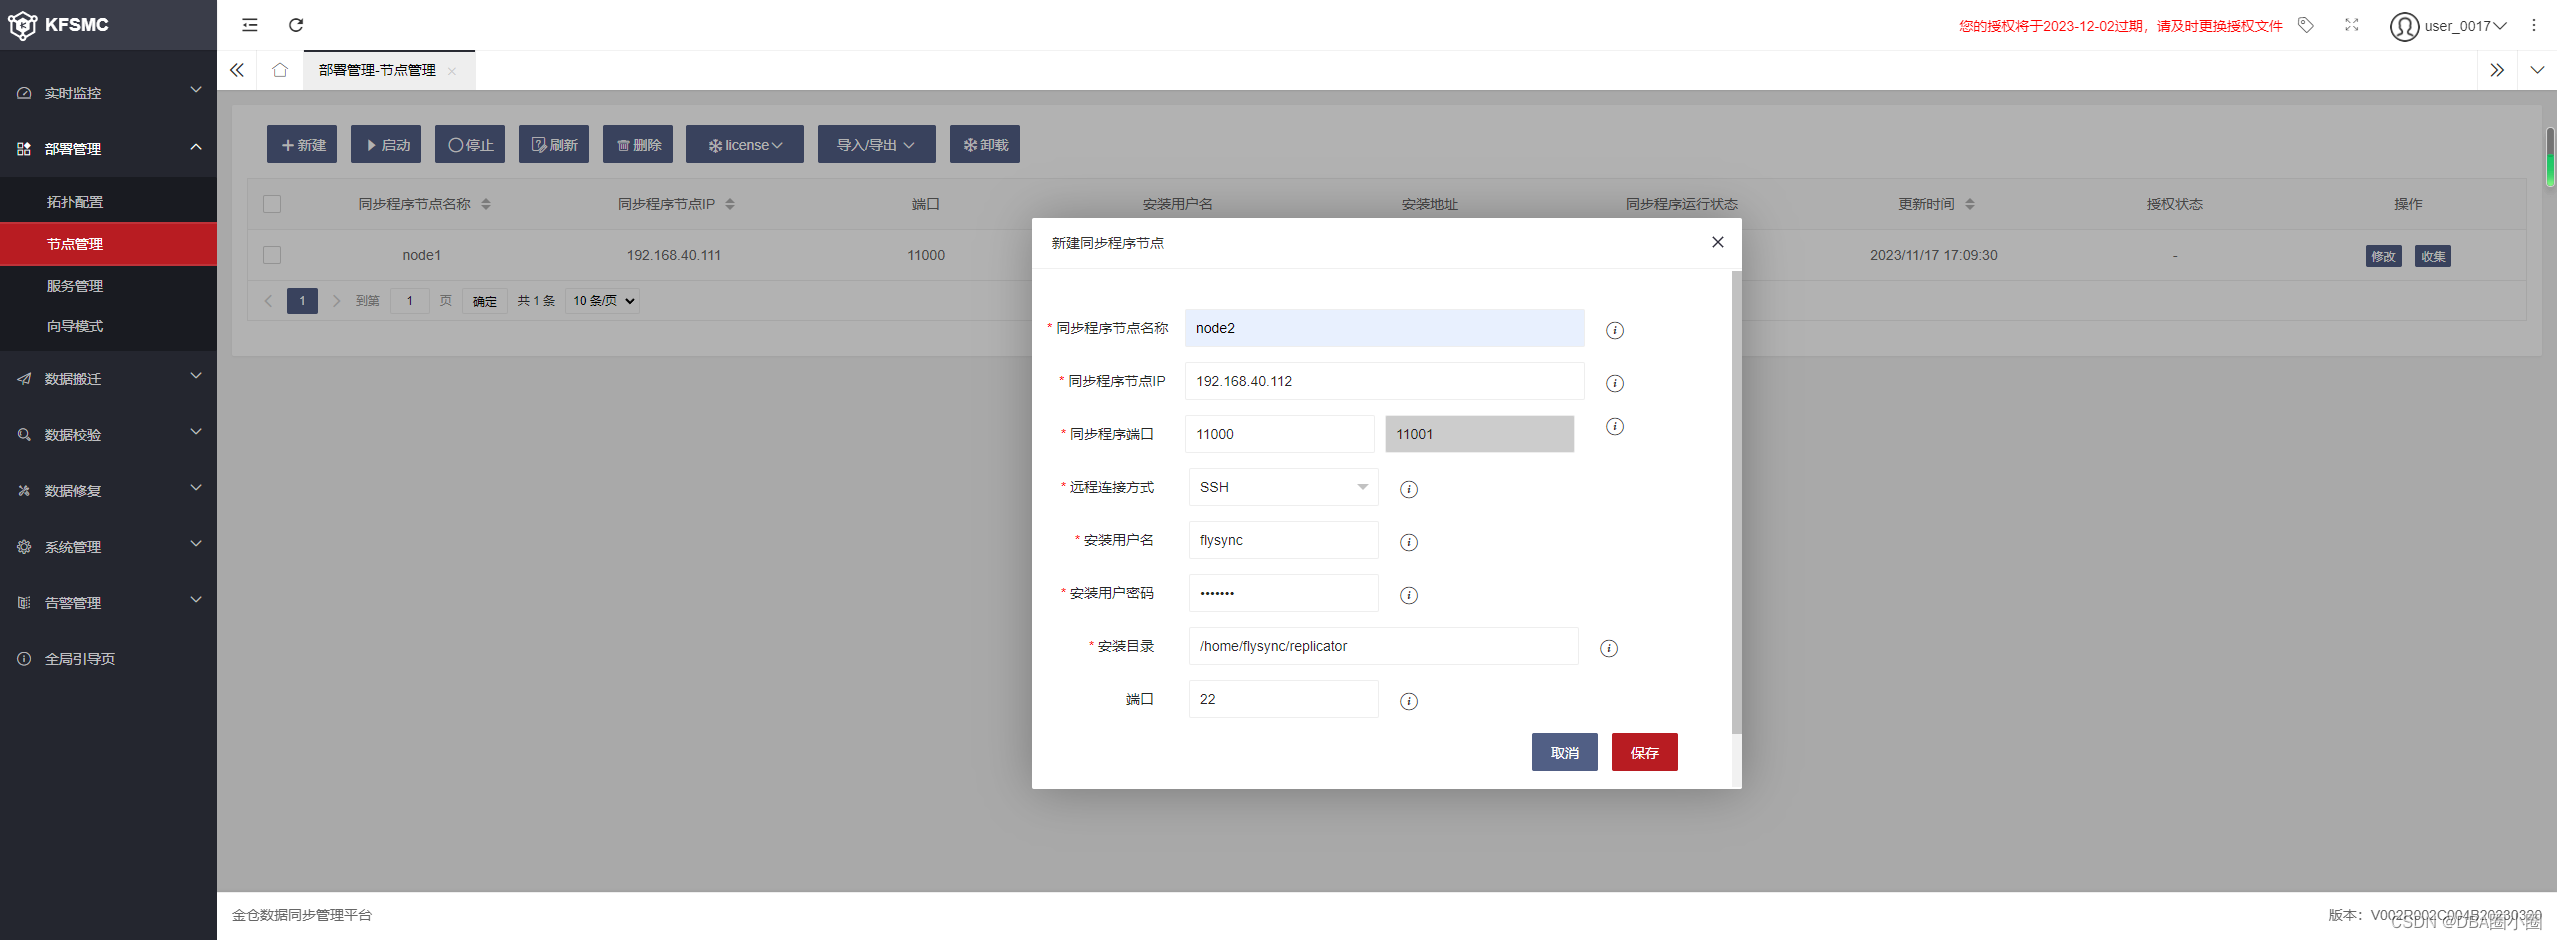The image size is (2557, 940).
Task: Collapse the sidebar menu toggle icon
Action: click(250, 25)
